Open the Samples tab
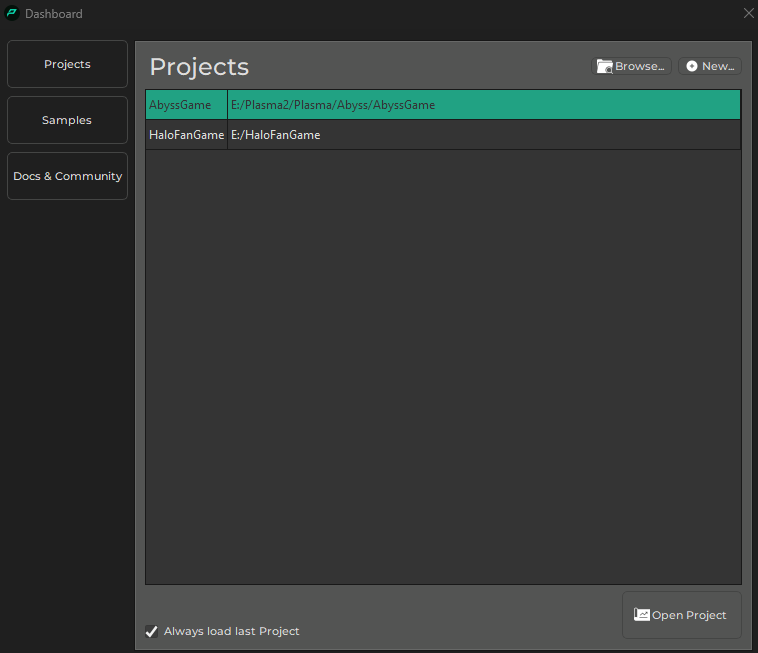This screenshot has width=758, height=653. (x=67, y=120)
